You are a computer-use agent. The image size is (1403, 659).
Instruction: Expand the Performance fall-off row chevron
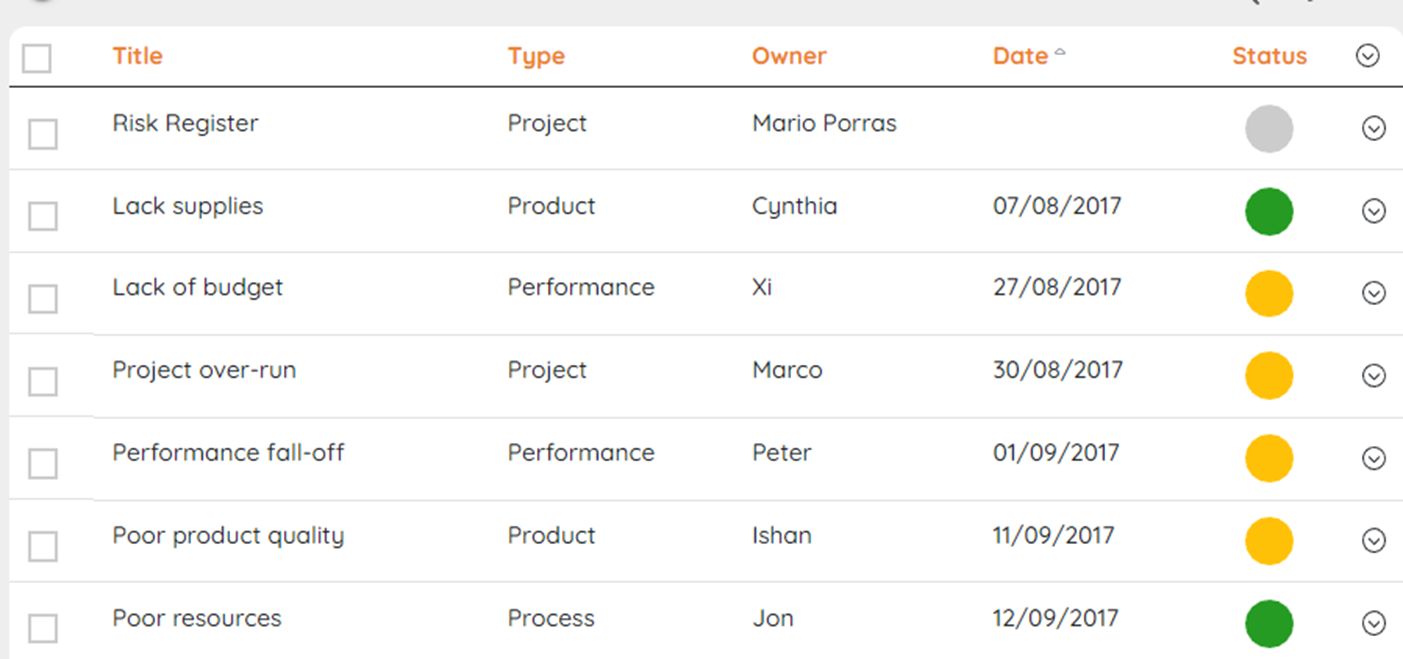coord(1374,458)
